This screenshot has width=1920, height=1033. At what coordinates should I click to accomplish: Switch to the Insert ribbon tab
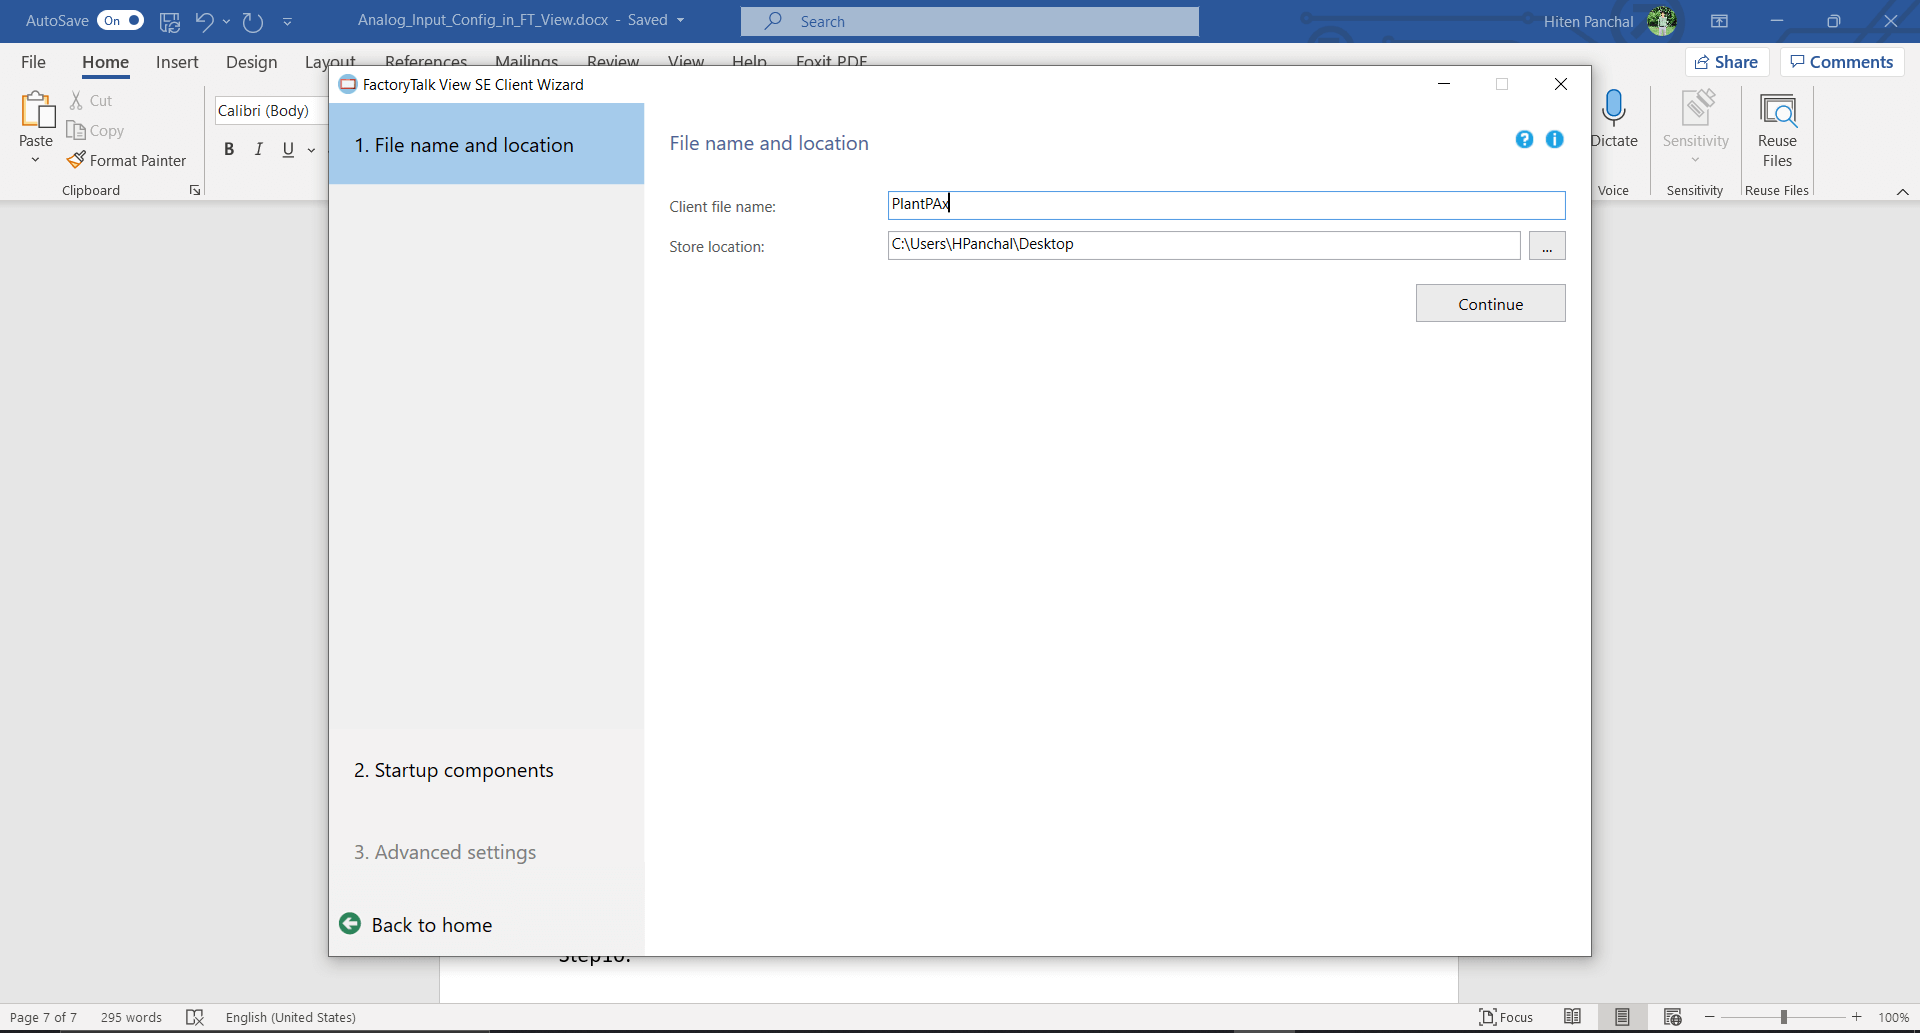(177, 62)
